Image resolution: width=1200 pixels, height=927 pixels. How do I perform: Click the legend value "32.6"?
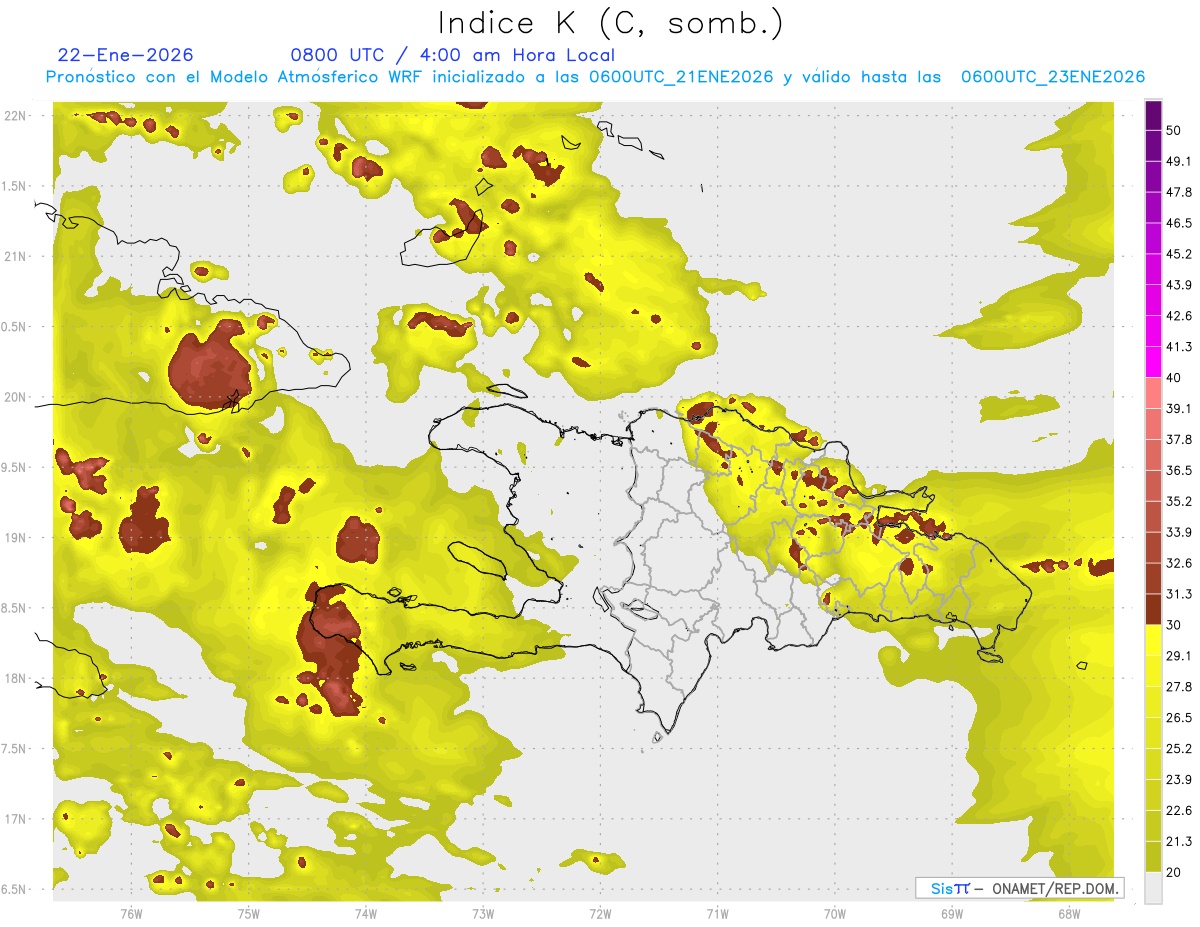1179,563
